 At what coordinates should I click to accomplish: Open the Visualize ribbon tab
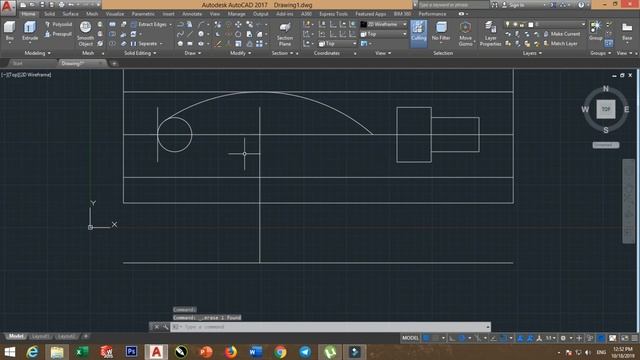click(115, 14)
